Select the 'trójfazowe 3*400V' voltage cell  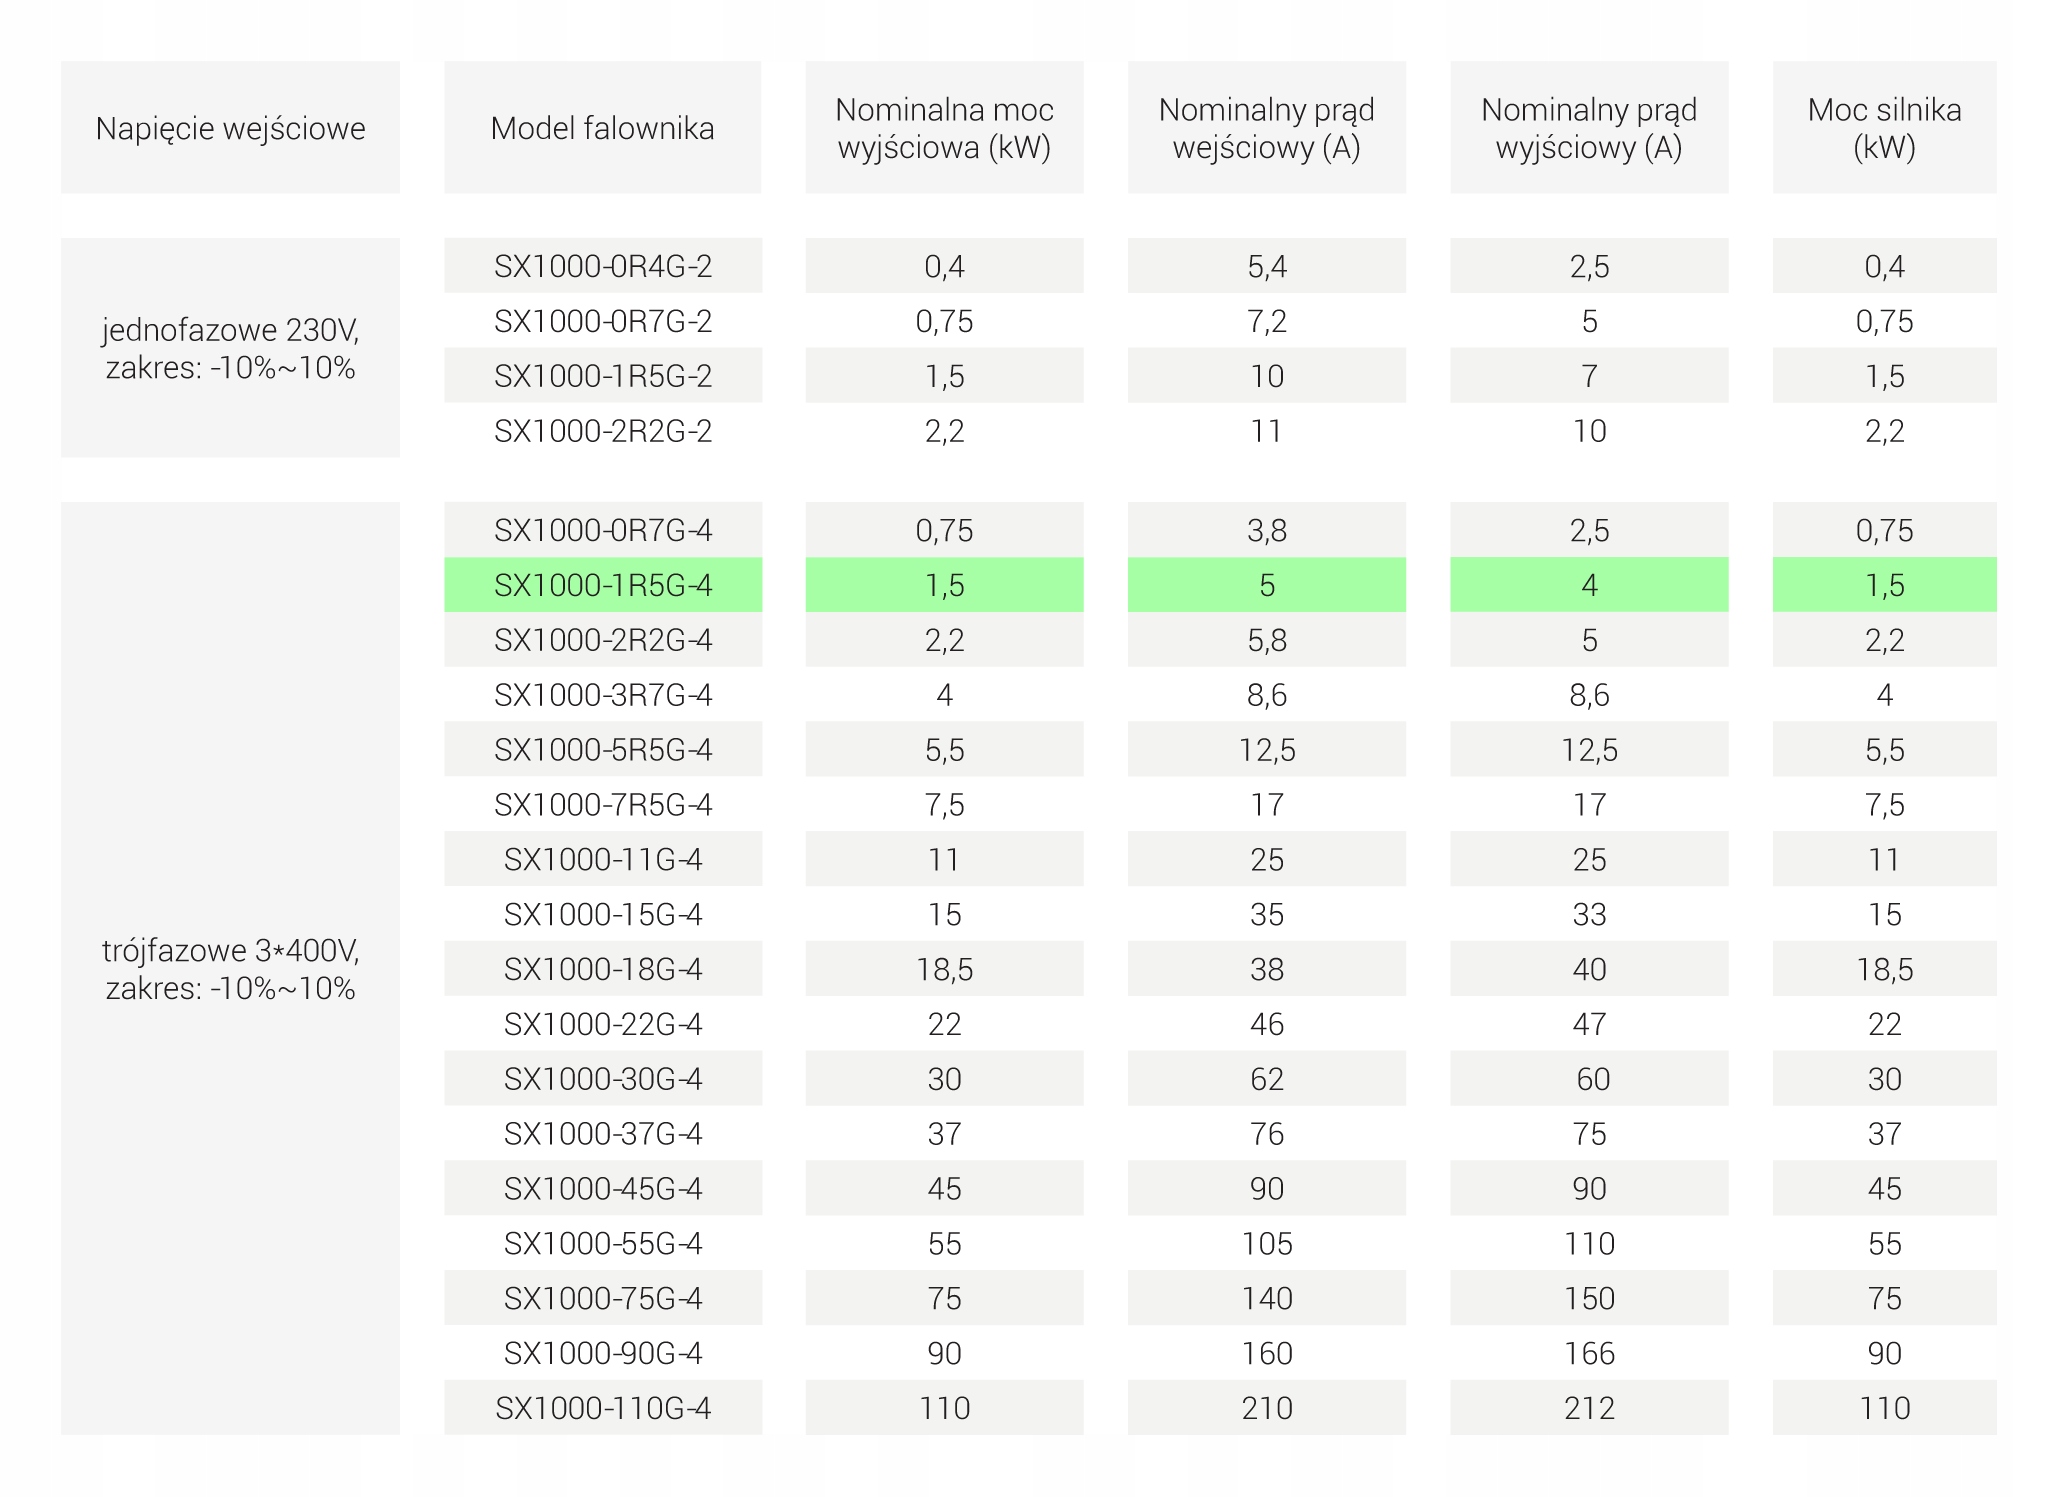coord(230,968)
